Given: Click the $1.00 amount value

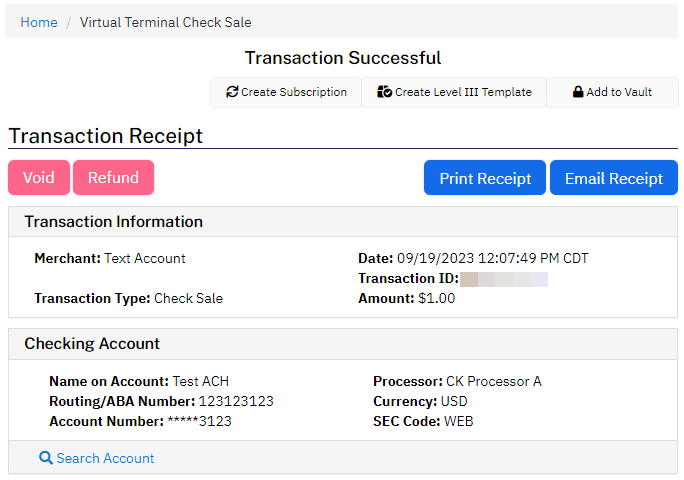Looking at the screenshot, I should tap(436, 298).
